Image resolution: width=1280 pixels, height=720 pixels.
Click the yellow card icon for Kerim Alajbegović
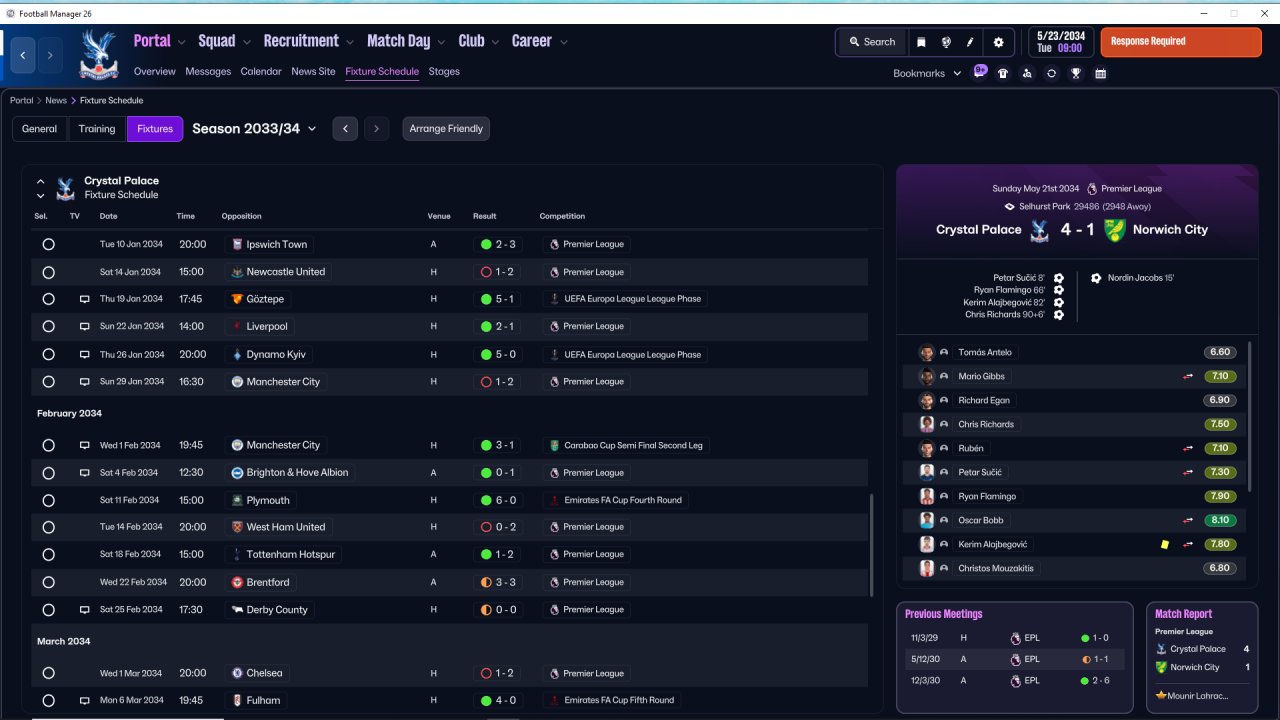tap(1165, 544)
